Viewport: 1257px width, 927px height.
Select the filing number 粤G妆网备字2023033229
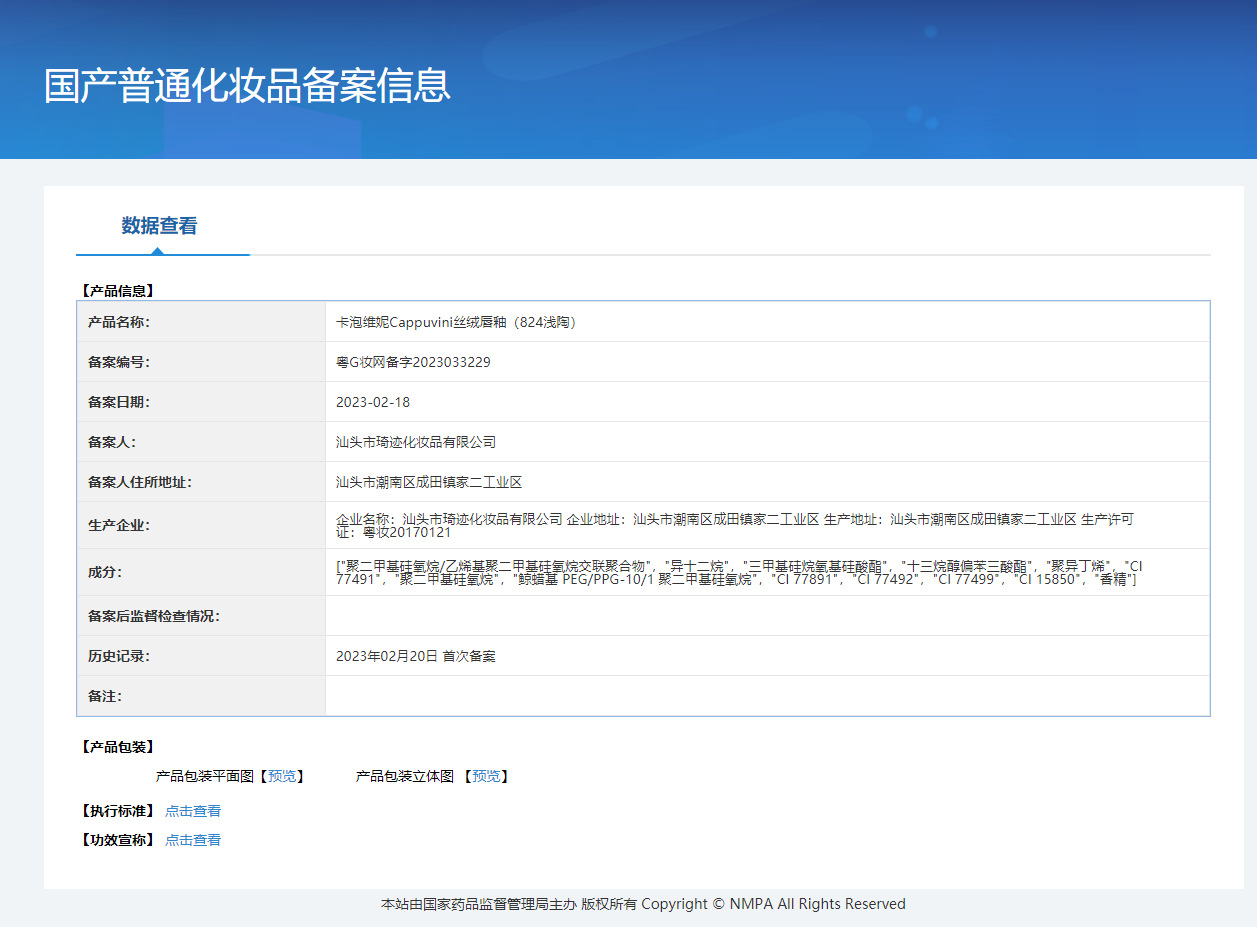pos(413,362)
